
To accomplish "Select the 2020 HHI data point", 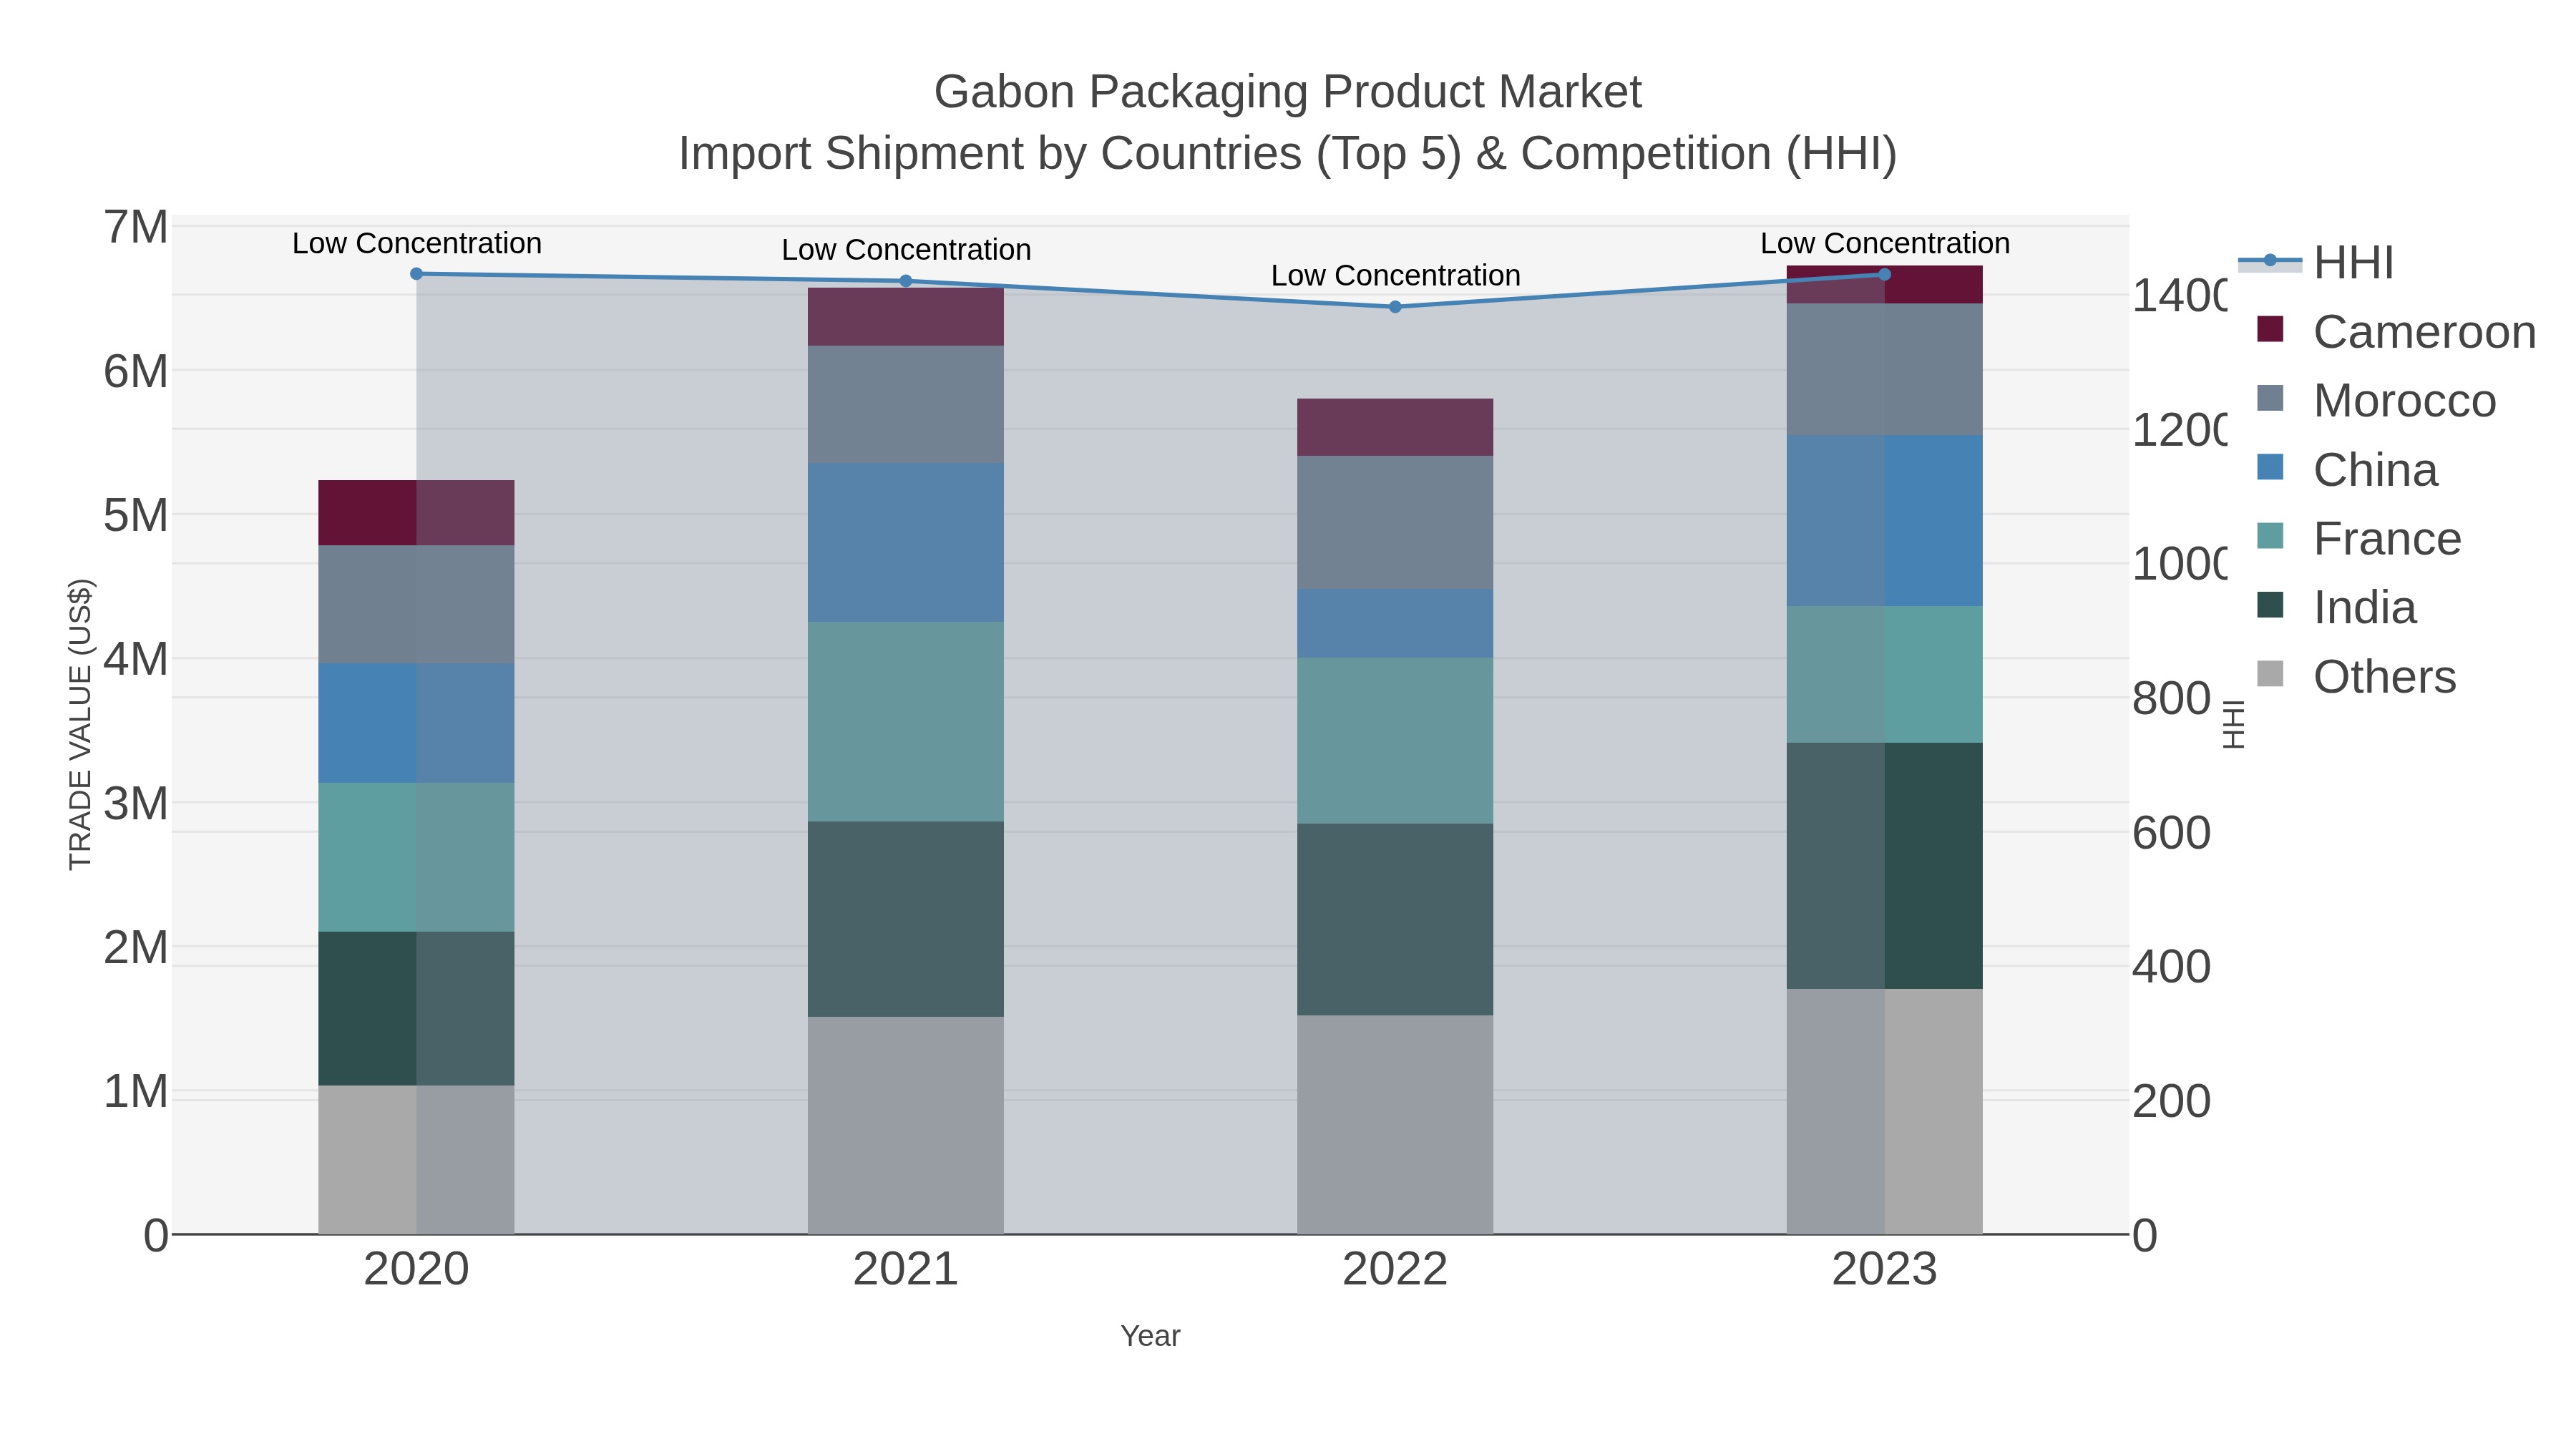I will pyautogui.click(x=417, y=274).
